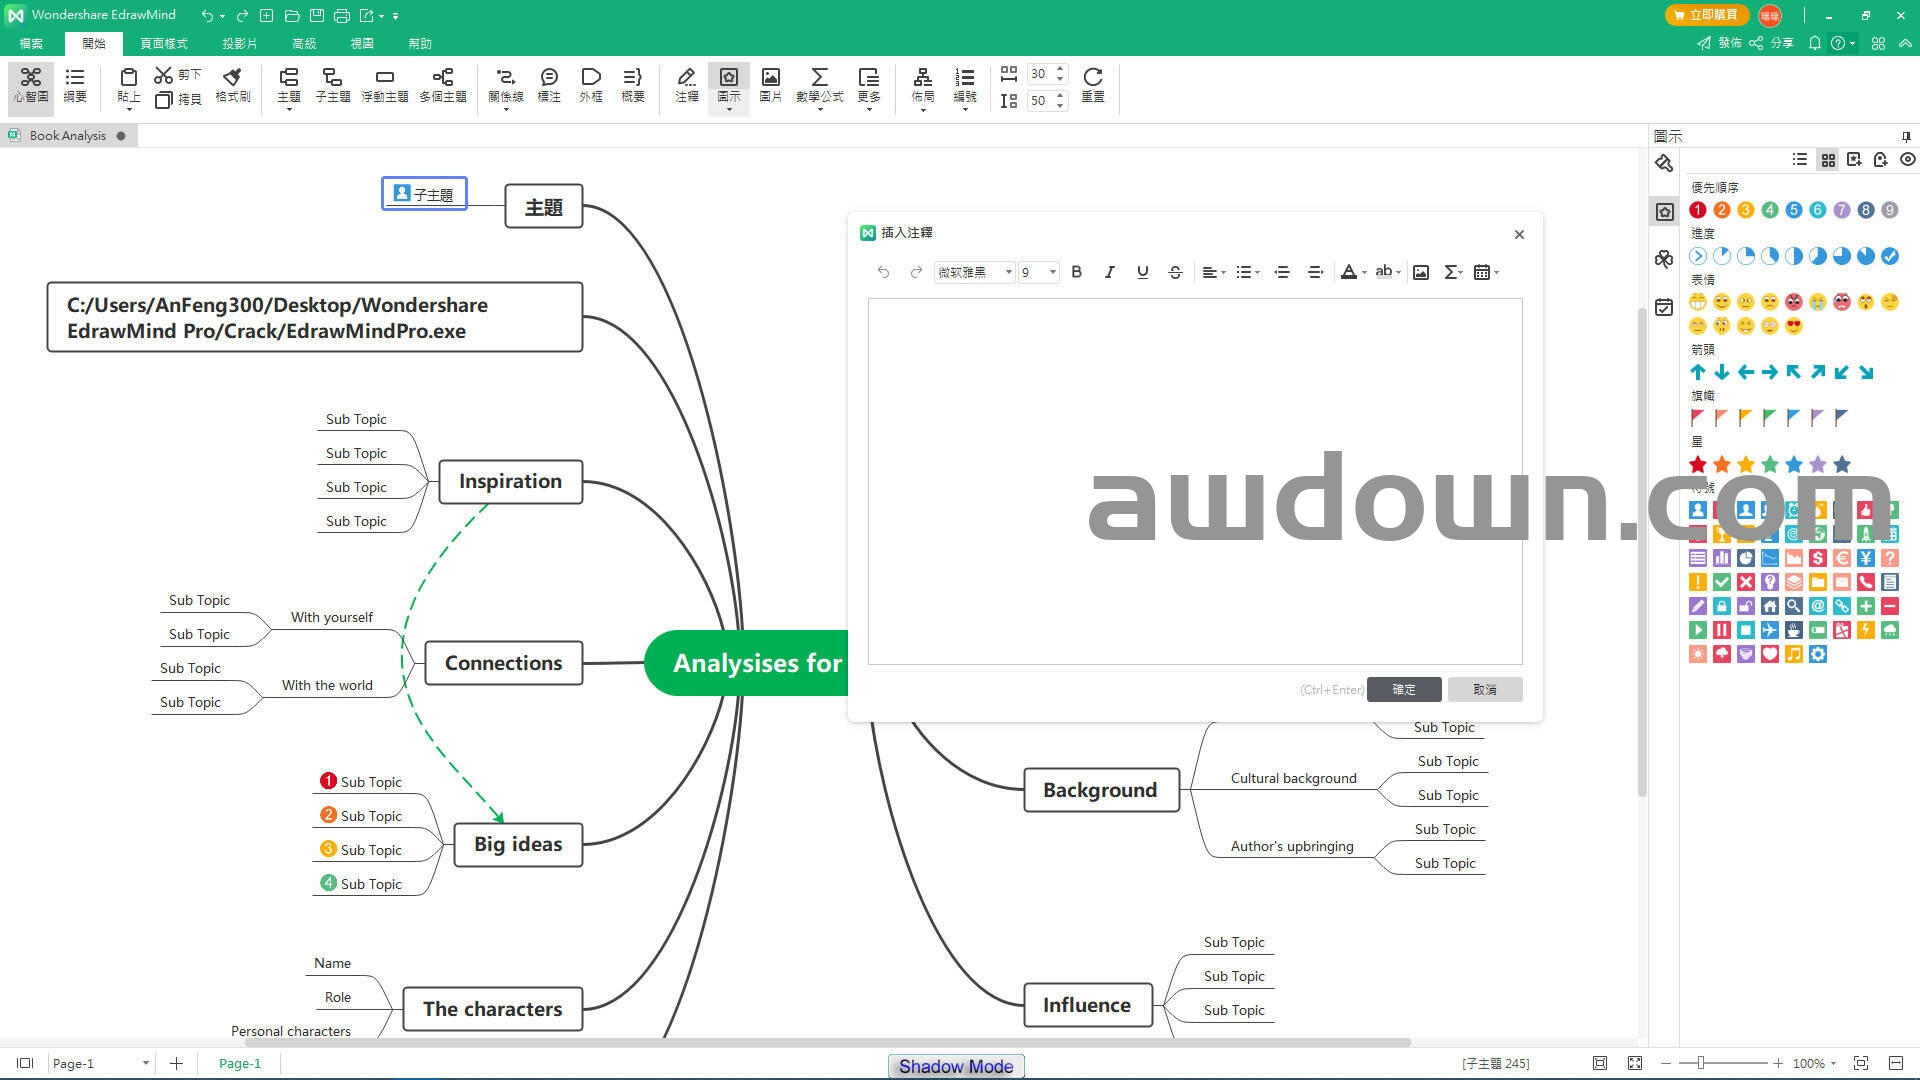Open the clipart (clover) sidebar panel
Image resolution: width=1920 pixels, height=1080 pixels.
[x=1664, y=259]
